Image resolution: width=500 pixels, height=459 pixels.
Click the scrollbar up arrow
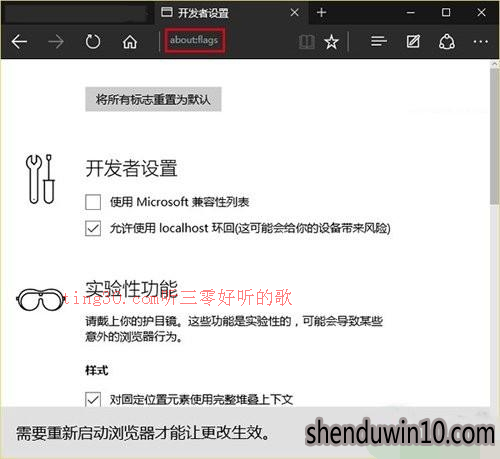pos(495,64)
